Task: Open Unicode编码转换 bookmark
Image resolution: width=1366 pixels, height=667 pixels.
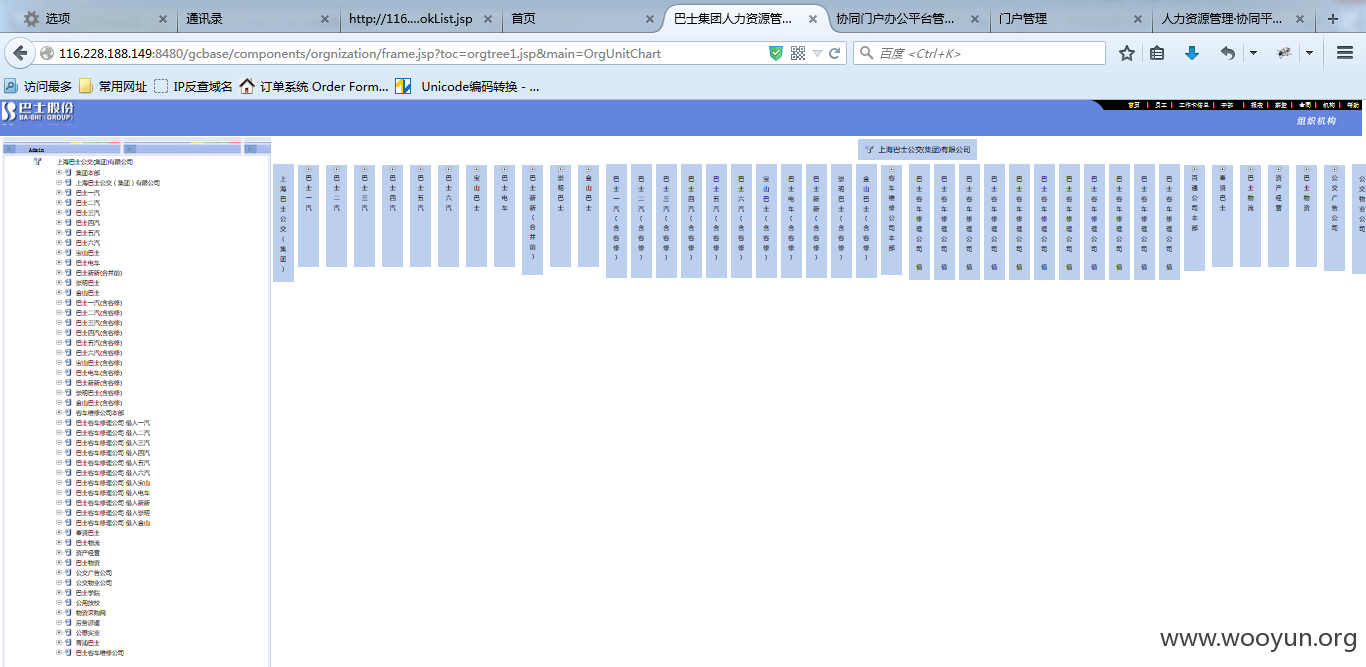Action: point(467,86)
